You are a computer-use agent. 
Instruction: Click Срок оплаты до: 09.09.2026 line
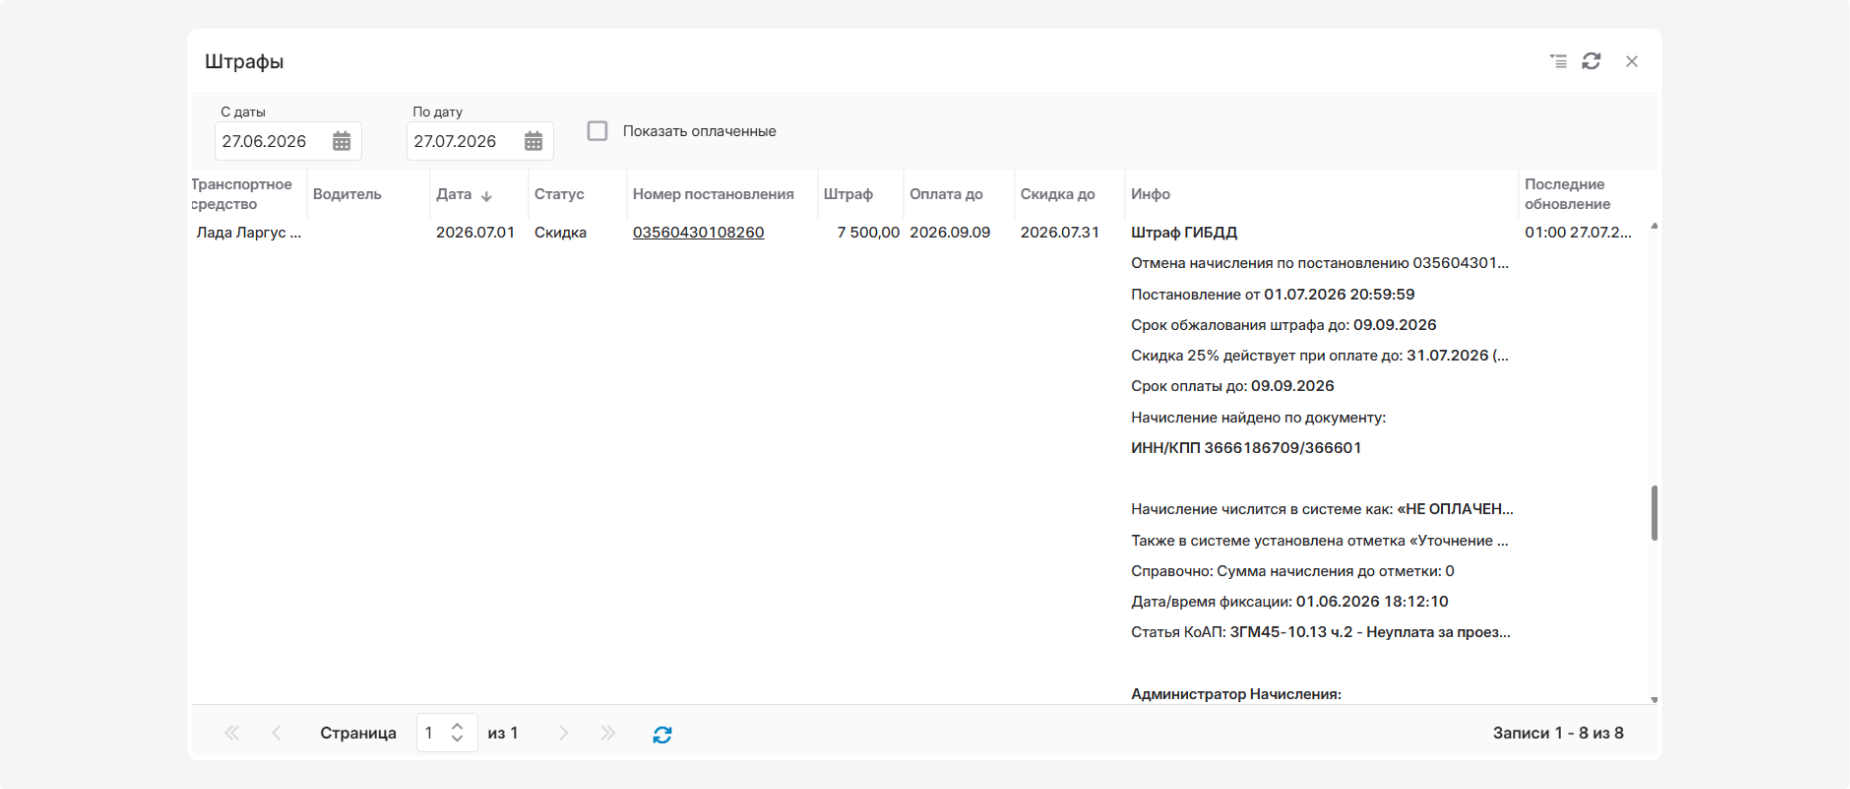pyautogui.click(x=1232, y=386)
